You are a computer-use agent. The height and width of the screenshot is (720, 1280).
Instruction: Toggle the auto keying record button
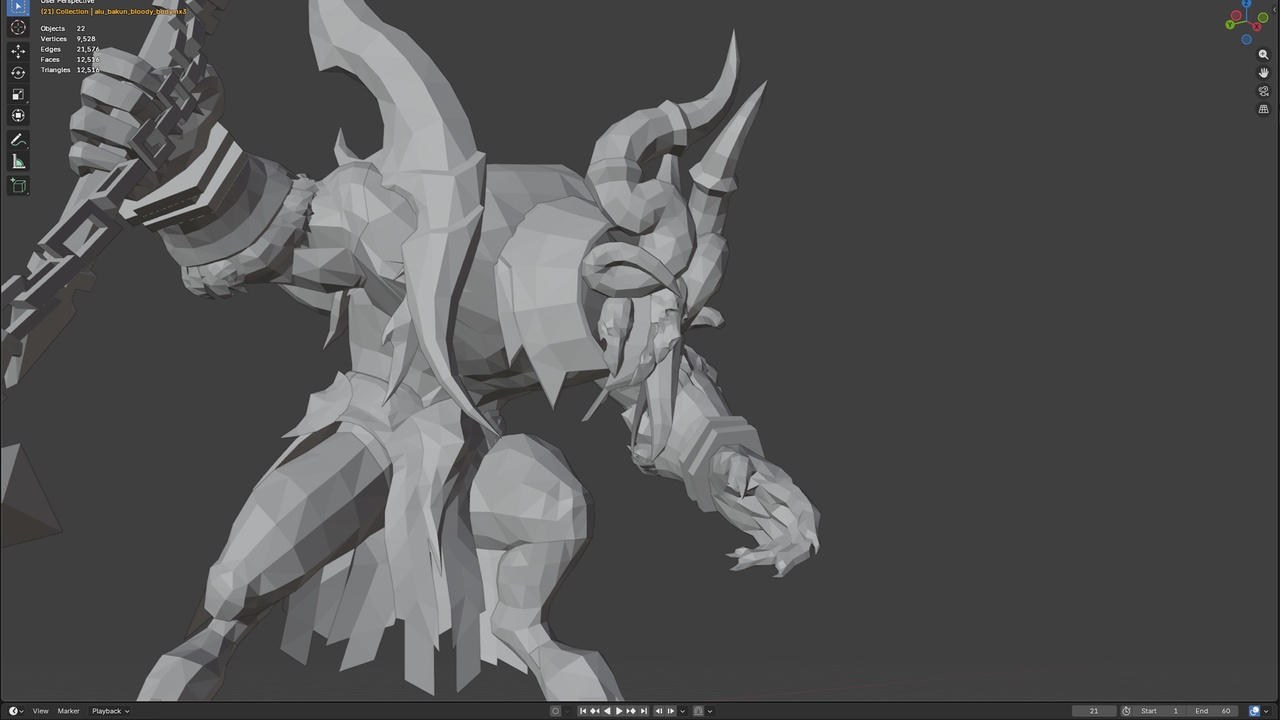(556, 711)
